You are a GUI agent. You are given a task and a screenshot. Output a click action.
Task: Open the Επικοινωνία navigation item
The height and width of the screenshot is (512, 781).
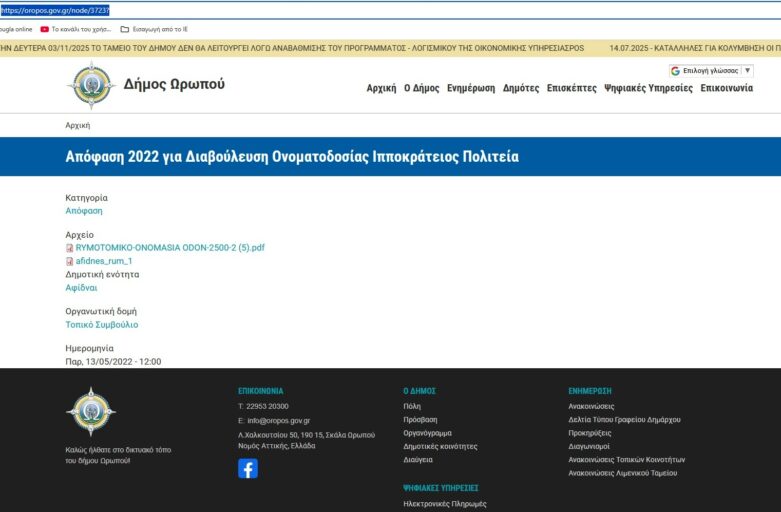(x=727, y=88)
